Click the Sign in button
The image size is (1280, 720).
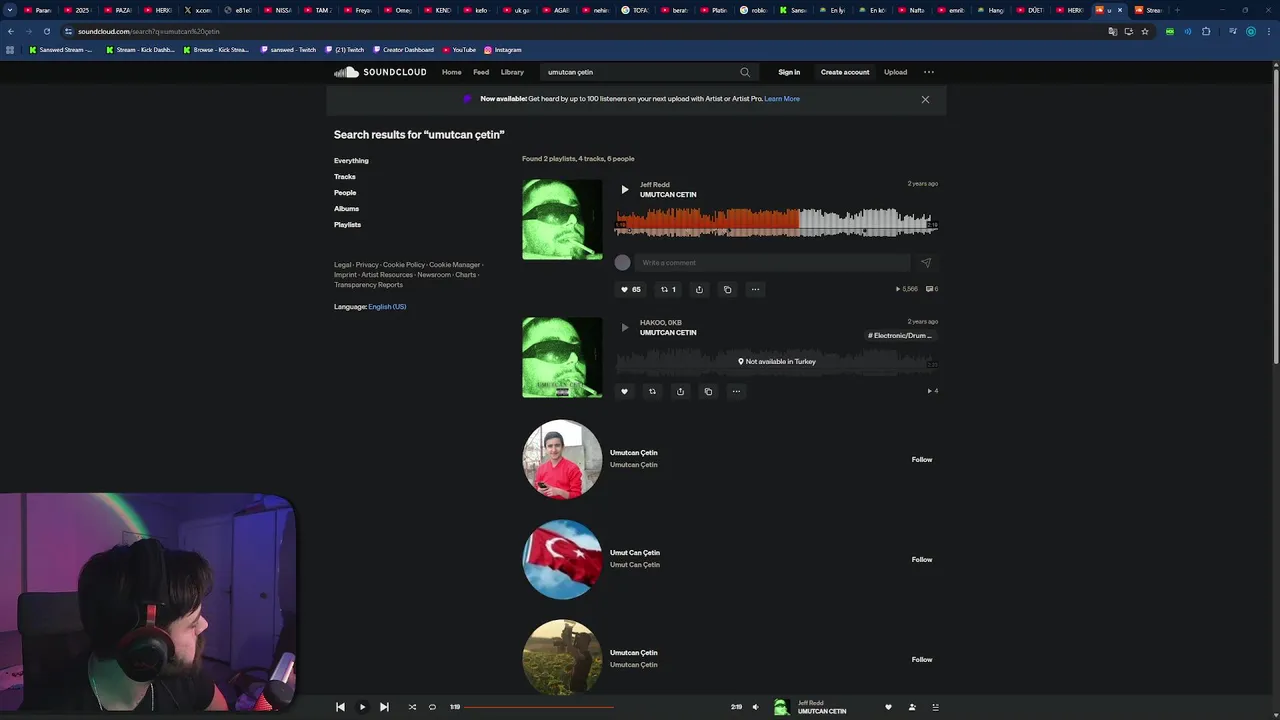coord(789,72)
